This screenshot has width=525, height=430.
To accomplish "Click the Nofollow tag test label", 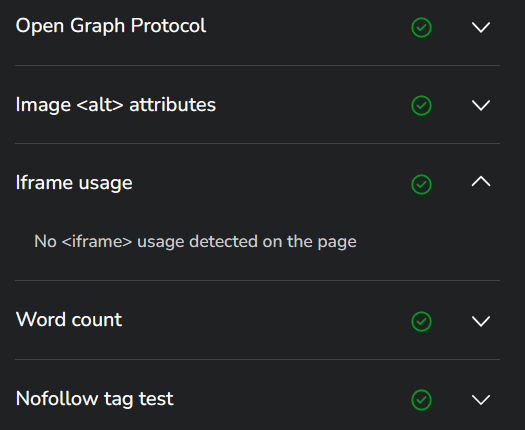I will (x=94, y=399).
